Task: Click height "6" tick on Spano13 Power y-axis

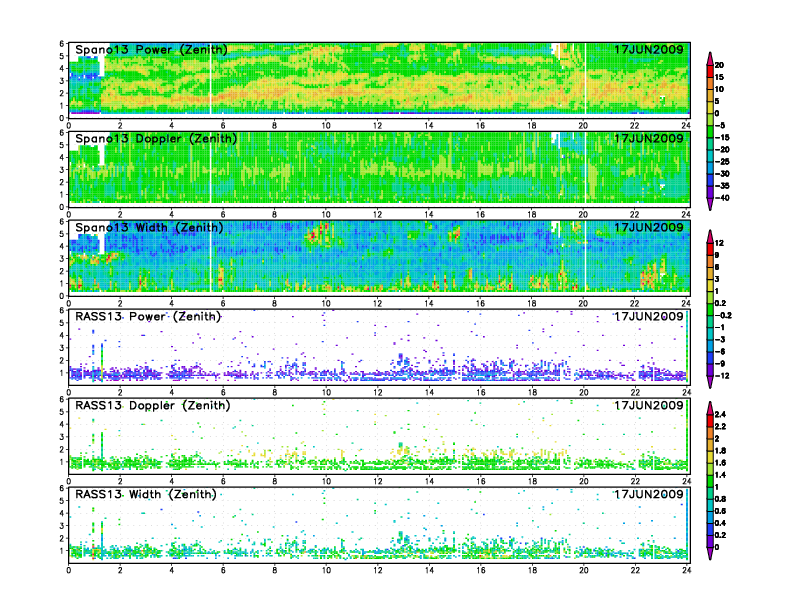Action: pyautogui.click(x=62, y=43)
